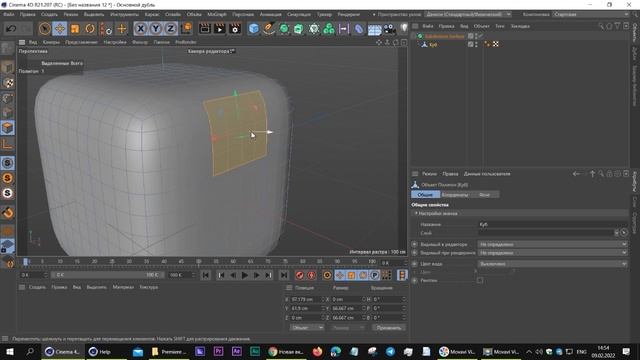Image resolution: width=640 pixels, height=360 pixels.
Task: Select the Cube object in the object manager
Action: click(433, 44)
